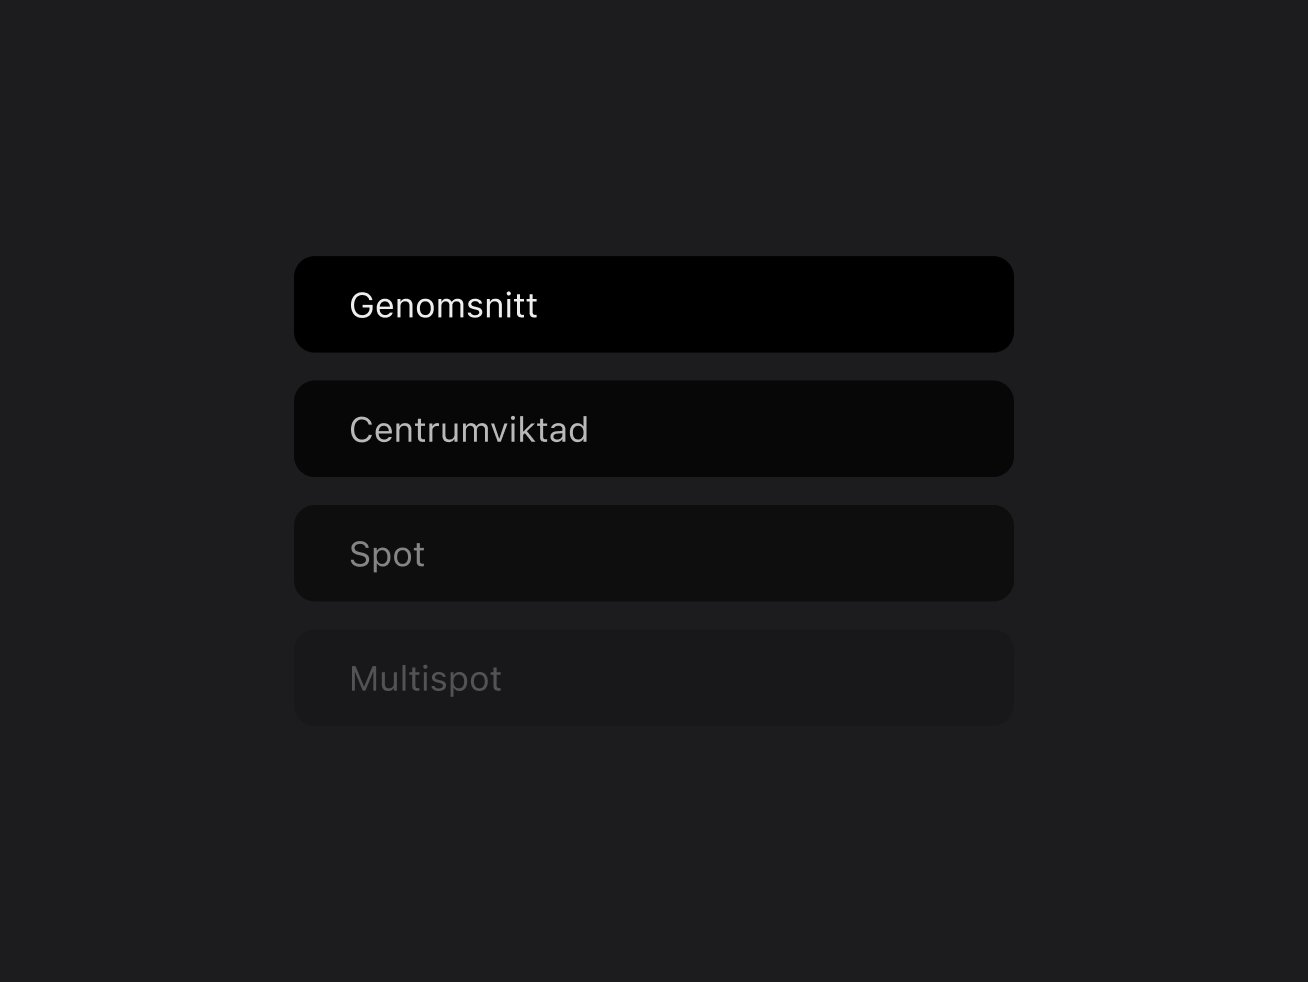Click the Centrumviktad text label
Viewport: 1308px width, 982px height.
click(x=468, y=430)
